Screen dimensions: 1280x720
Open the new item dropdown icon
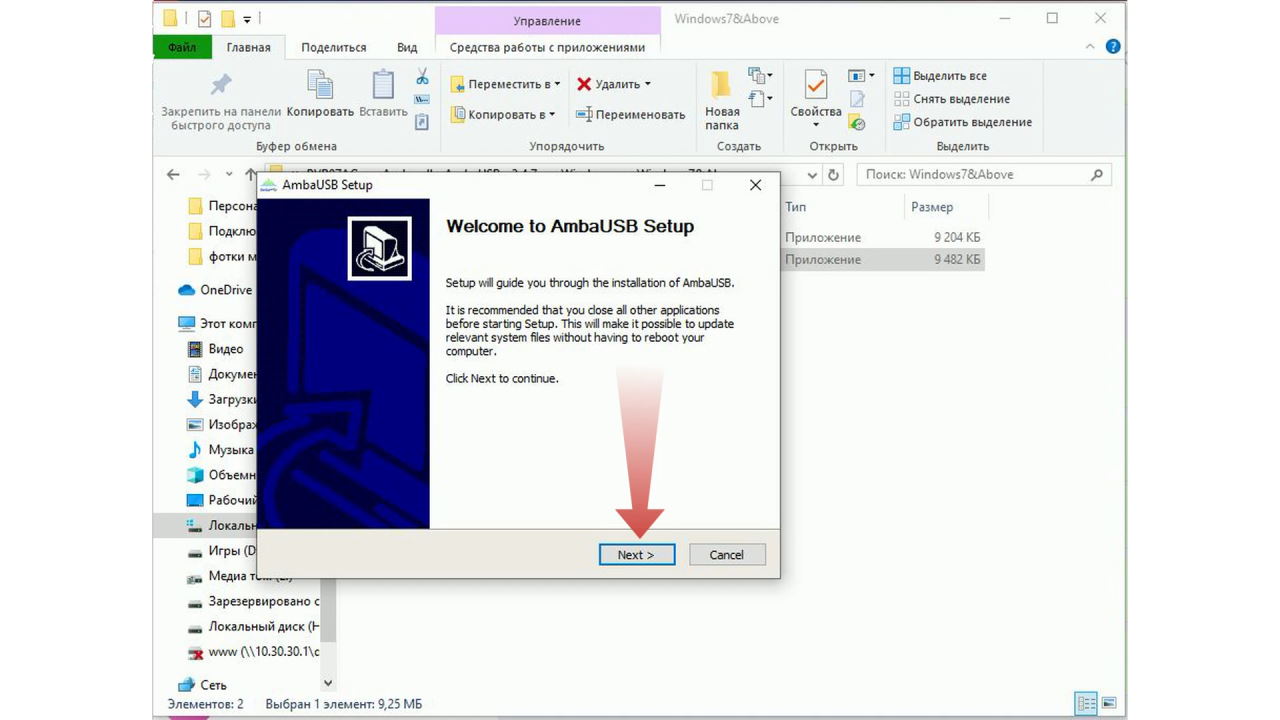pyautogui.click(x=761, y=76)
